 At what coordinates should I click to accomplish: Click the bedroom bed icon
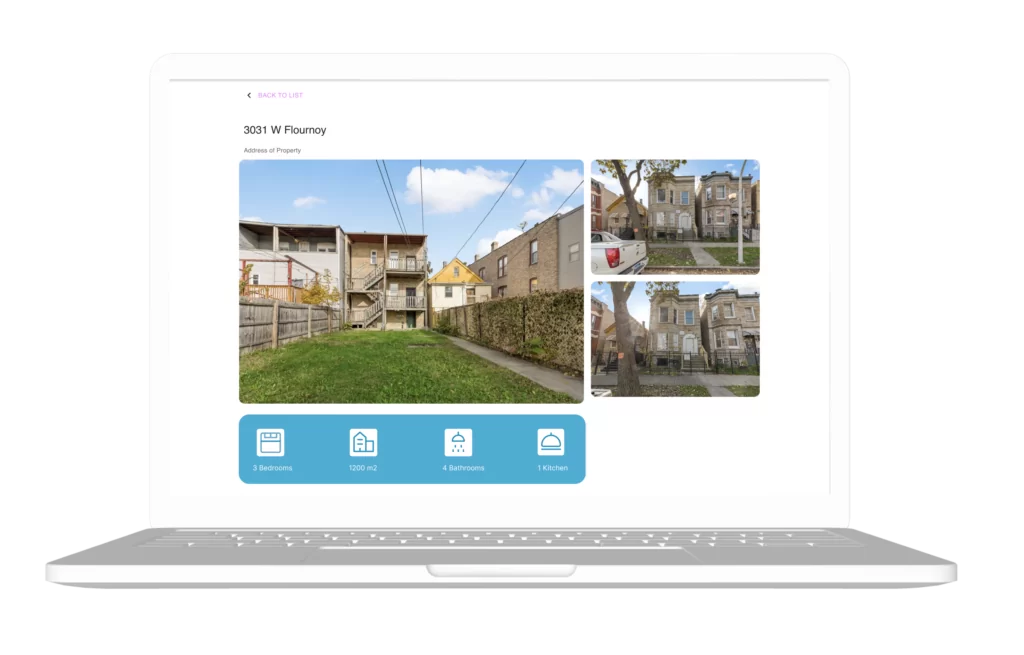(x=270, y=443)
